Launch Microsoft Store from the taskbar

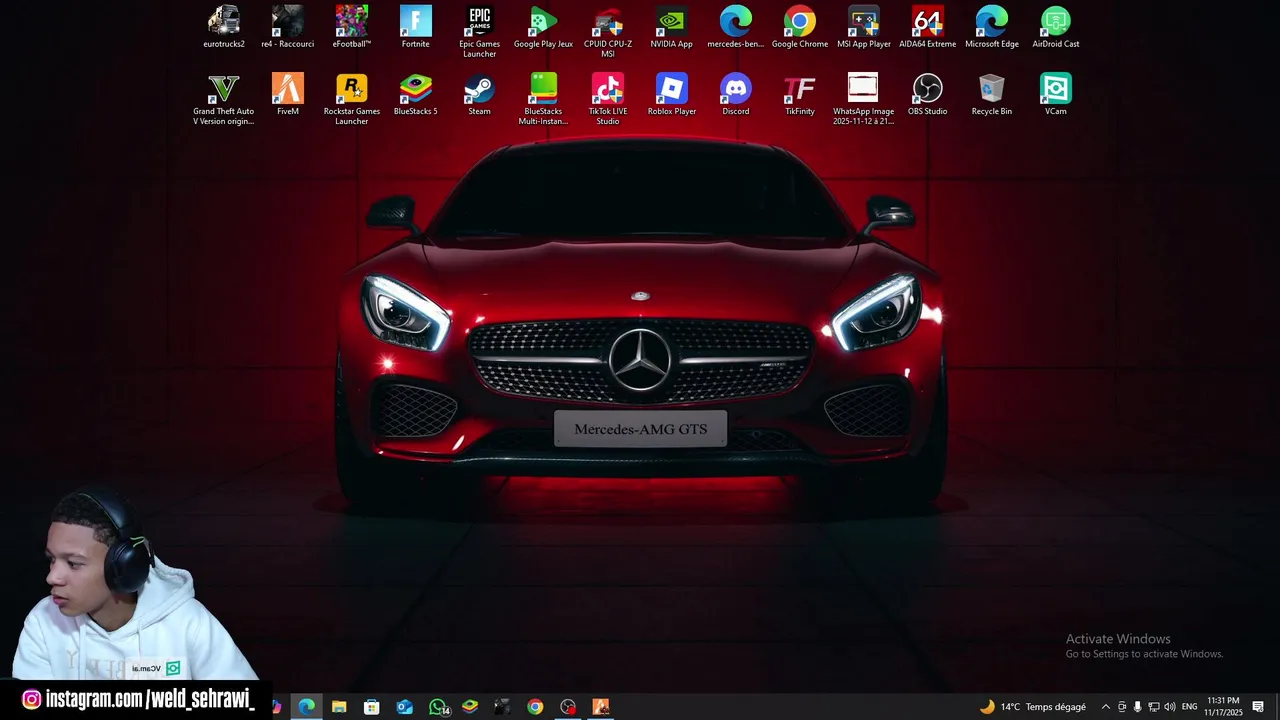[x=372, y=707]
